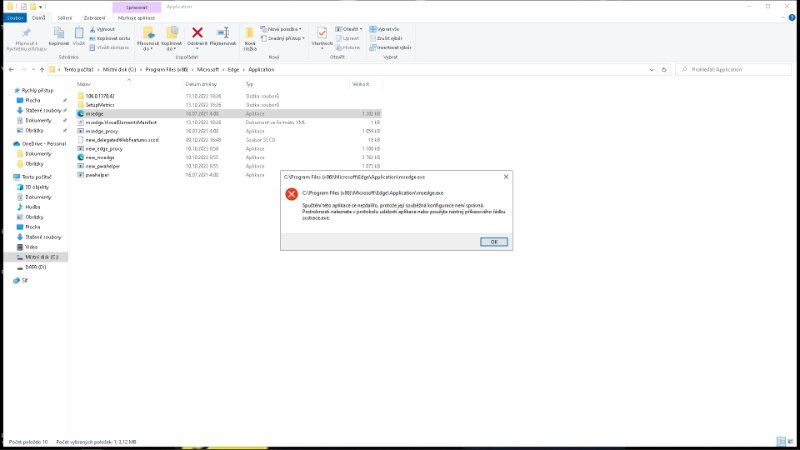The image size is (800, 450).
Task: Select Místní disk (C:) in navigation pane
Action: coord(41,257)
